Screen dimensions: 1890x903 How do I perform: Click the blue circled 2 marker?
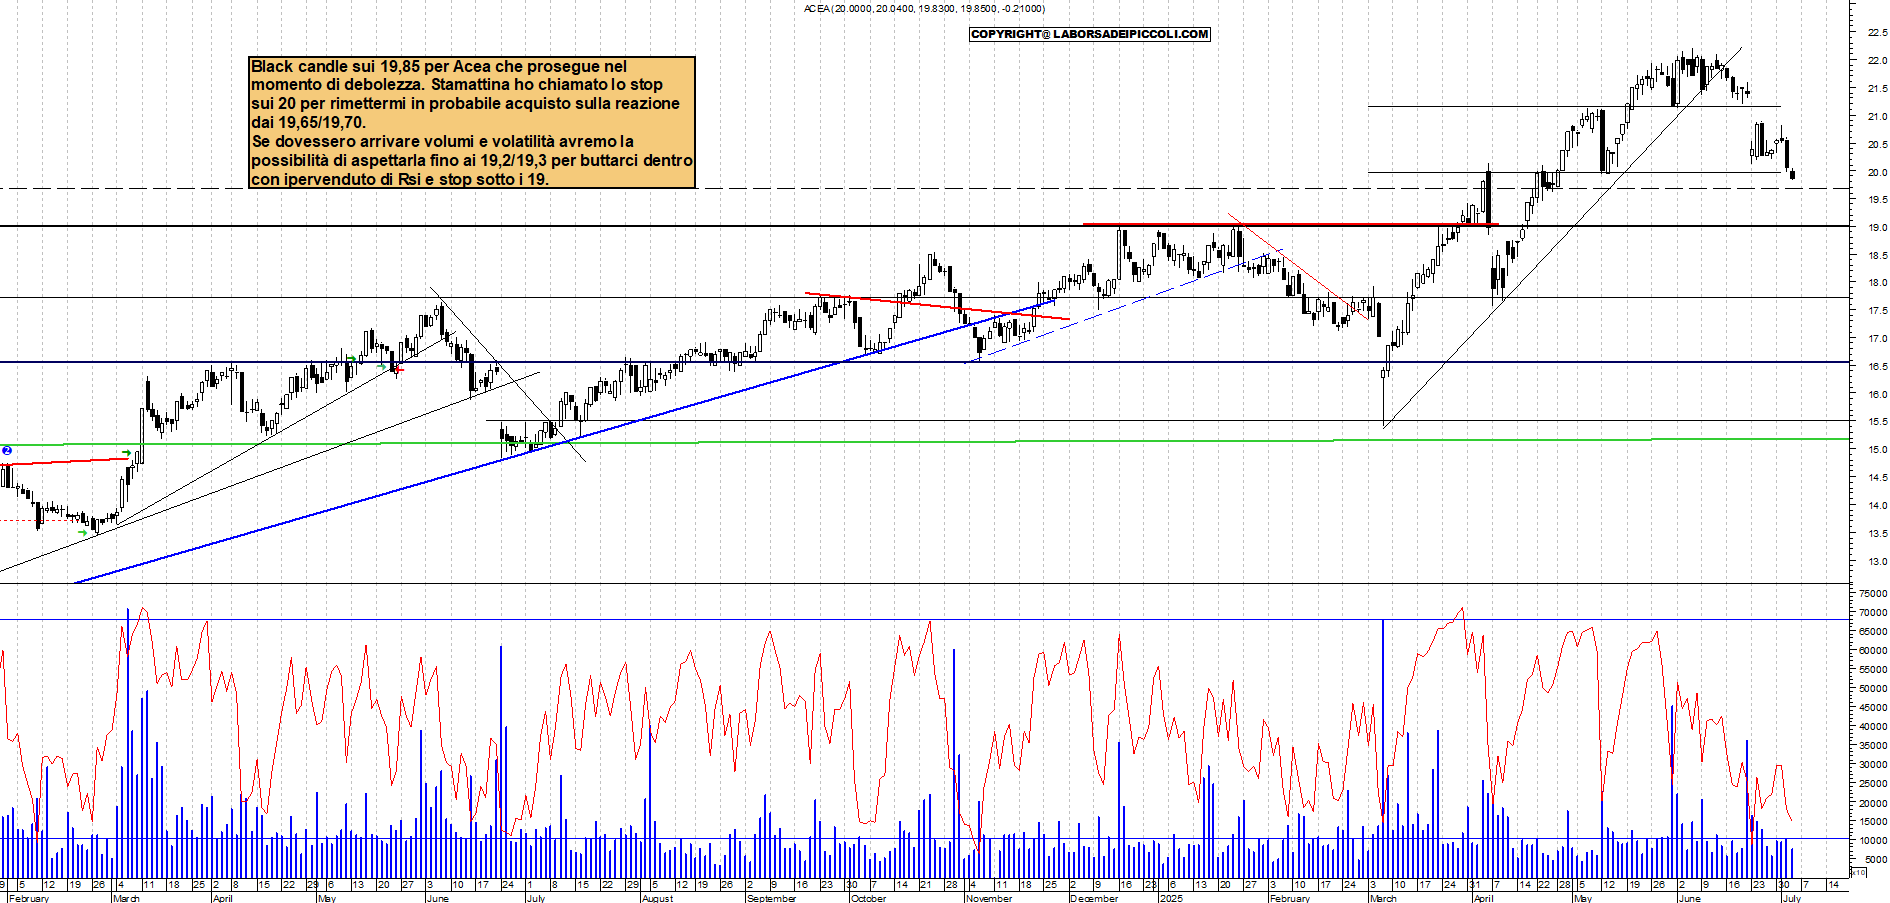7,451
